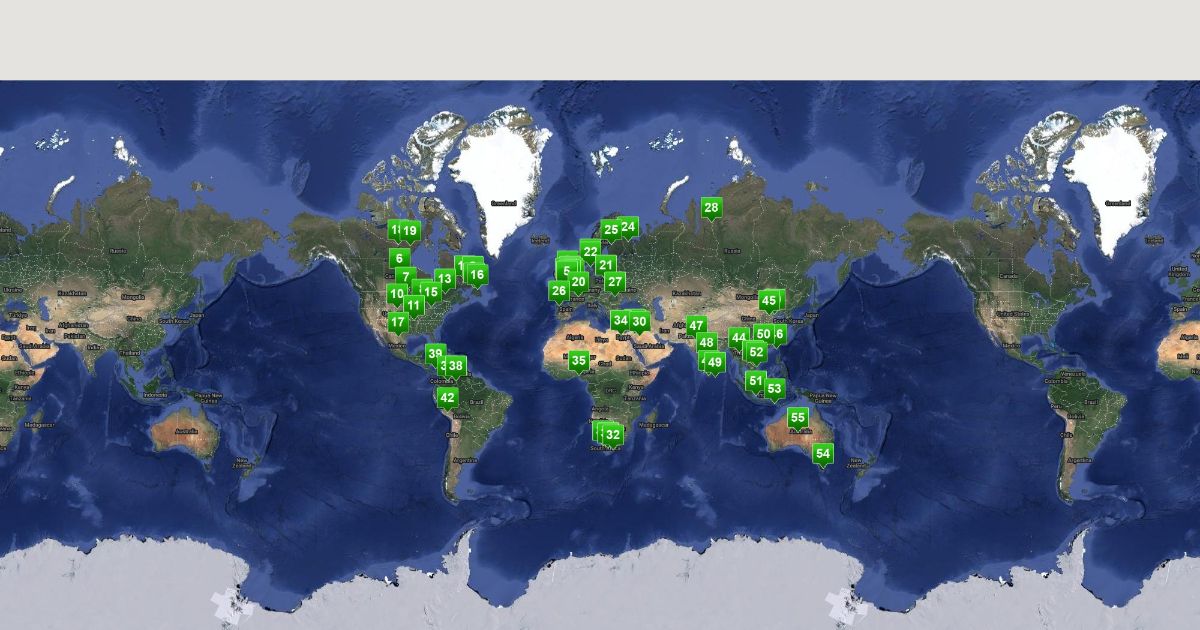Select marker 19 in northern Canada

[410, 231]
